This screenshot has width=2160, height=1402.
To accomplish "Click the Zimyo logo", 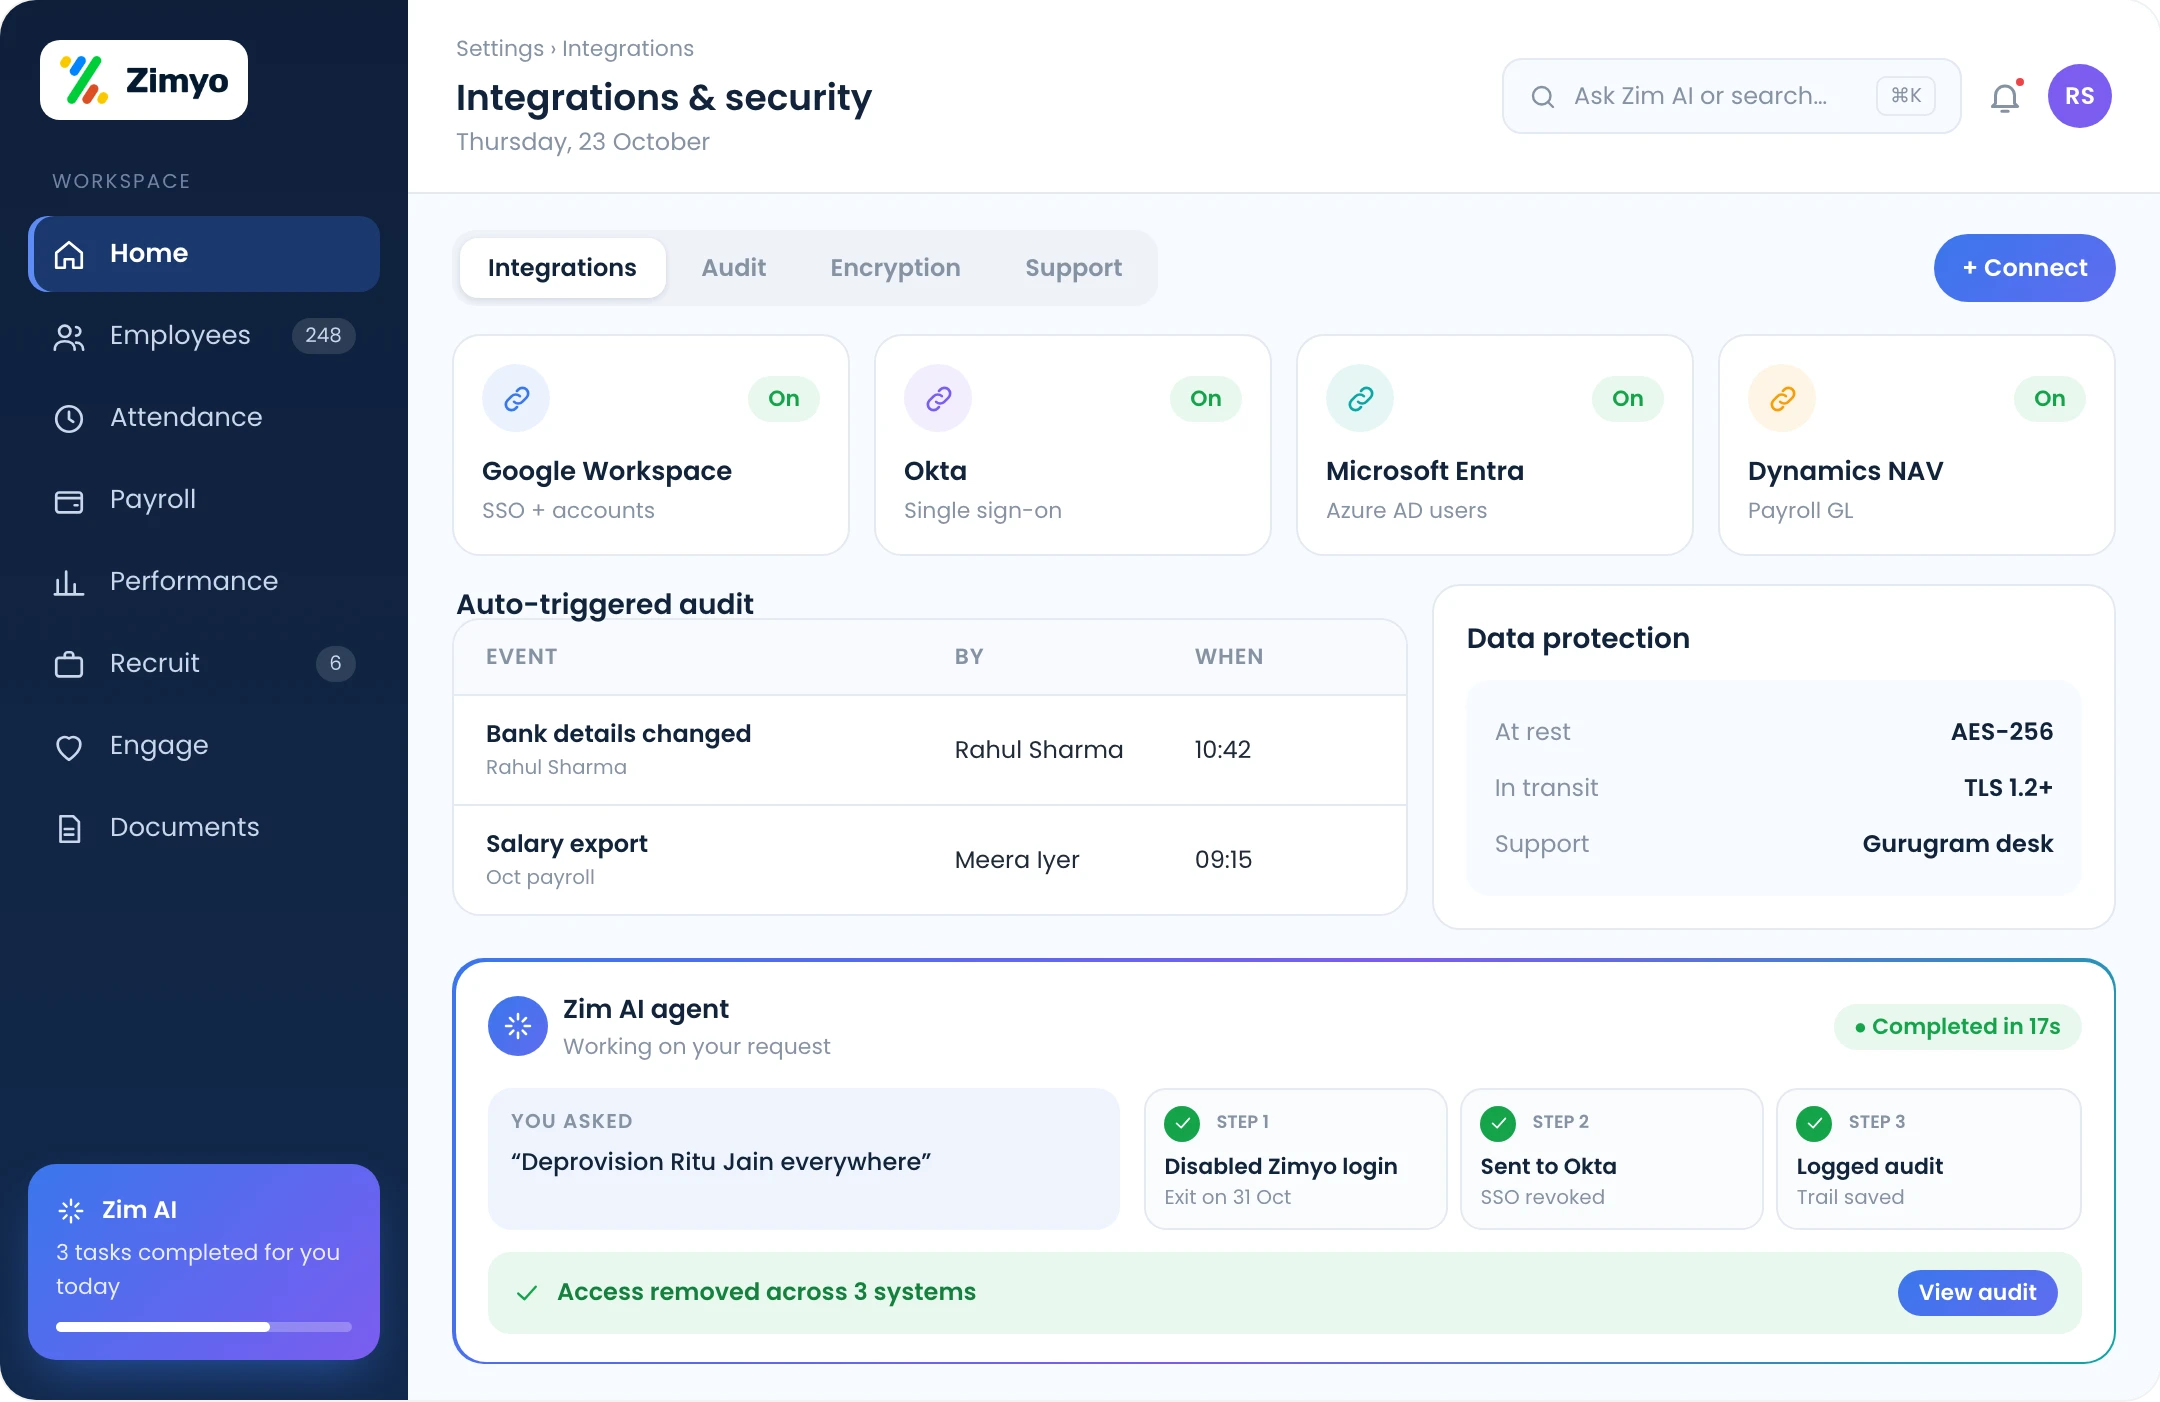I will 144,80.
